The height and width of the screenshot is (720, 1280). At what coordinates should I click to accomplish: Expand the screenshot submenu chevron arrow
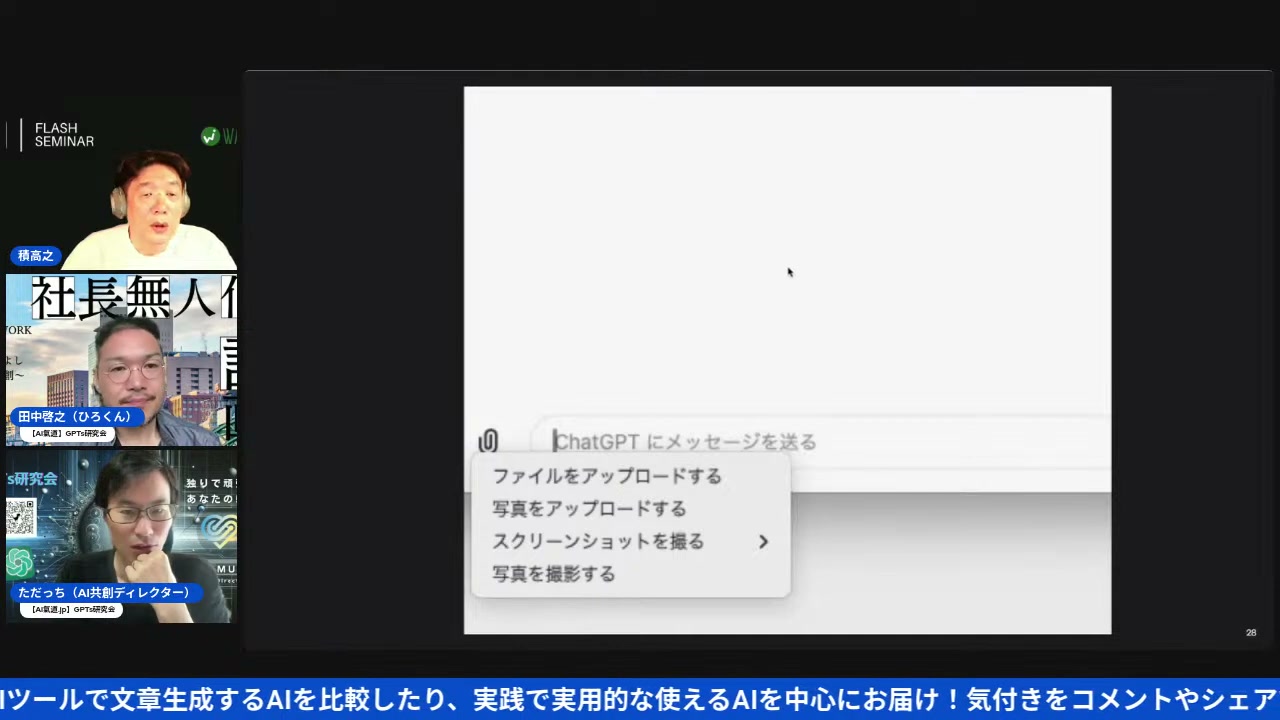763,542
